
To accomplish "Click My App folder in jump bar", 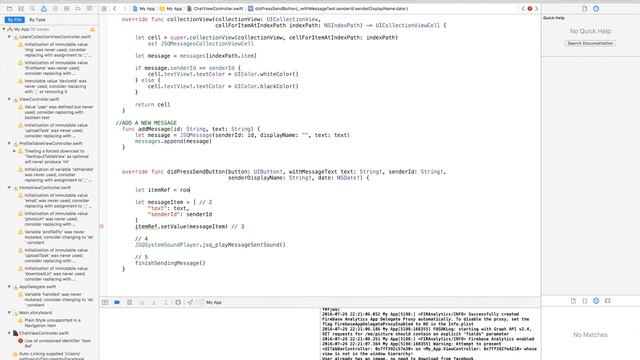I will (171, 9).
